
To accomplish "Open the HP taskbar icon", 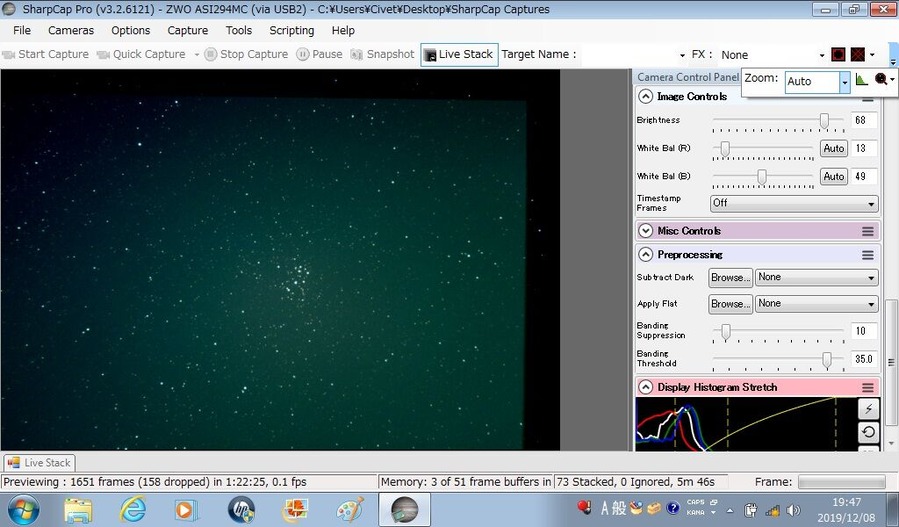I will (241, 510).
